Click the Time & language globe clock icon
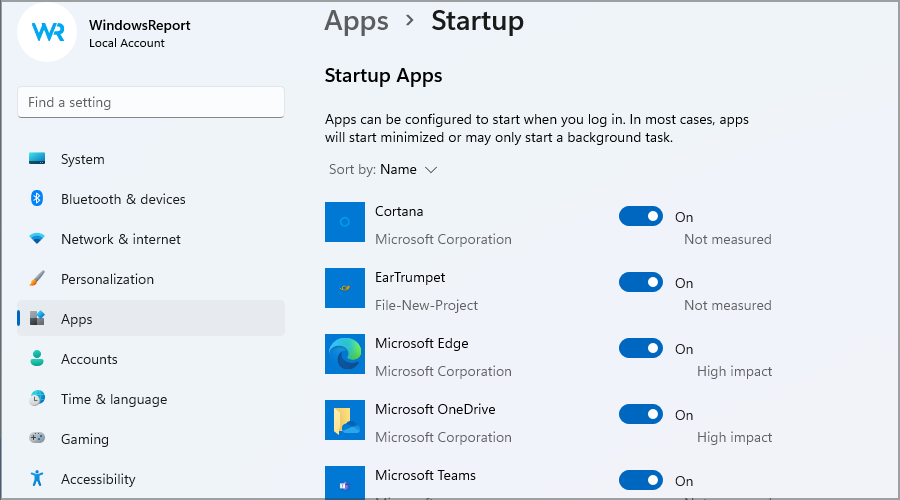Viewport: 900px width, 500px height. tap(37, 398)
